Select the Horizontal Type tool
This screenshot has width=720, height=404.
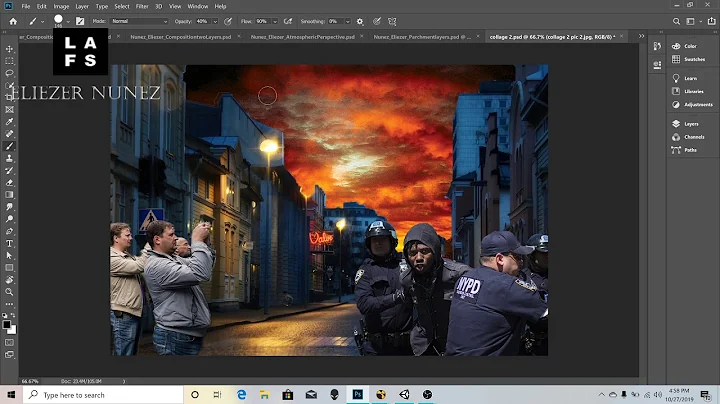[9, 243]
